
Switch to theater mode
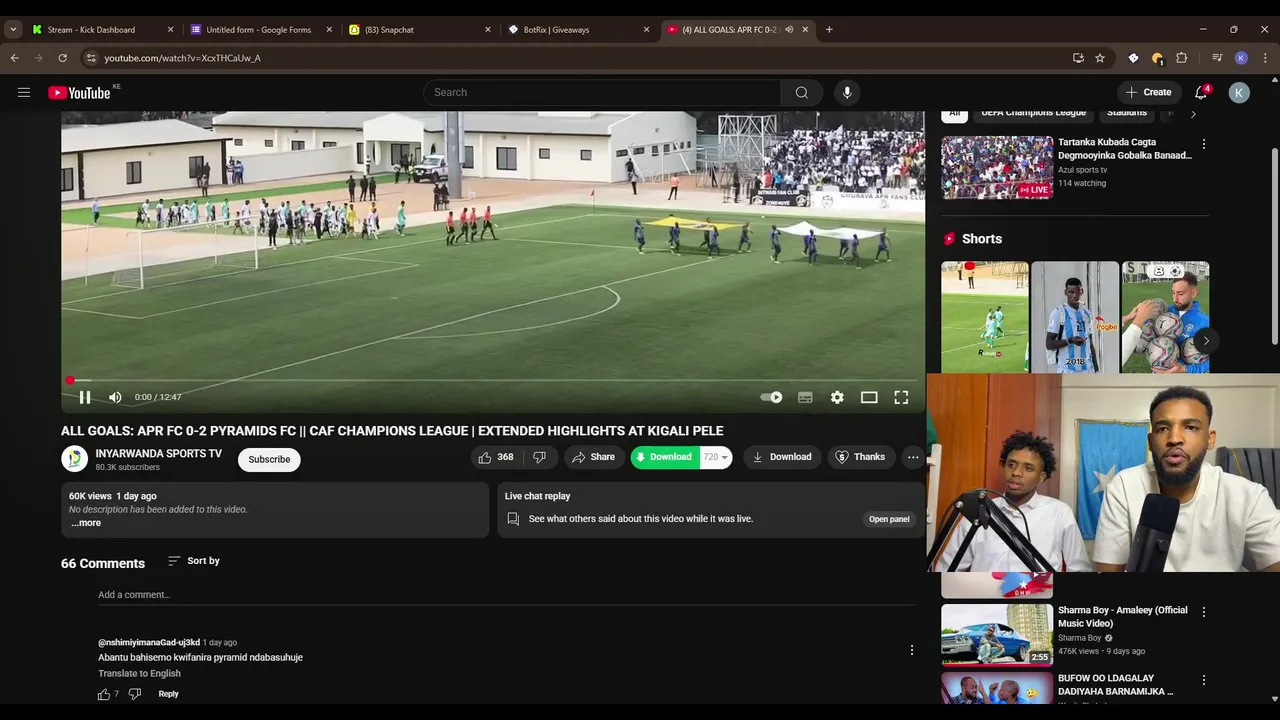[x=869, y=397]
